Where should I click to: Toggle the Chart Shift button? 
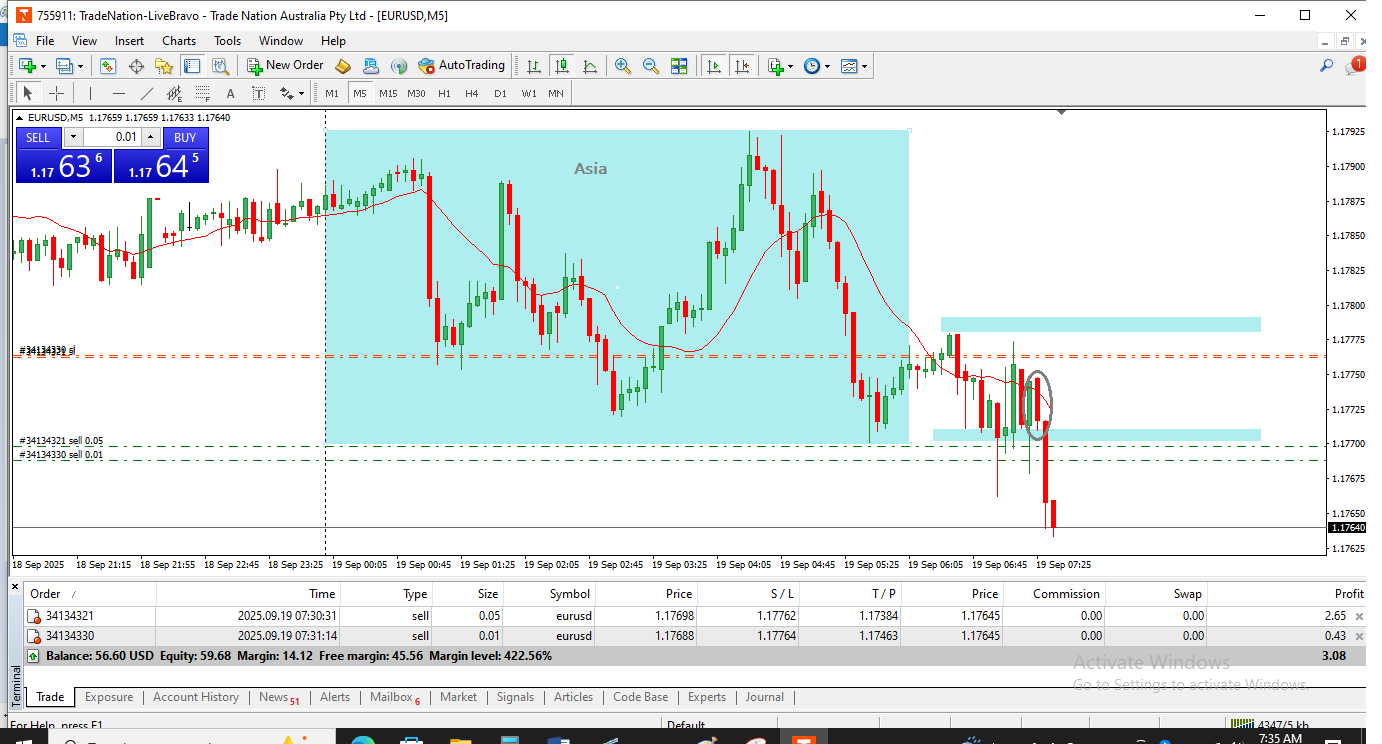742,66
